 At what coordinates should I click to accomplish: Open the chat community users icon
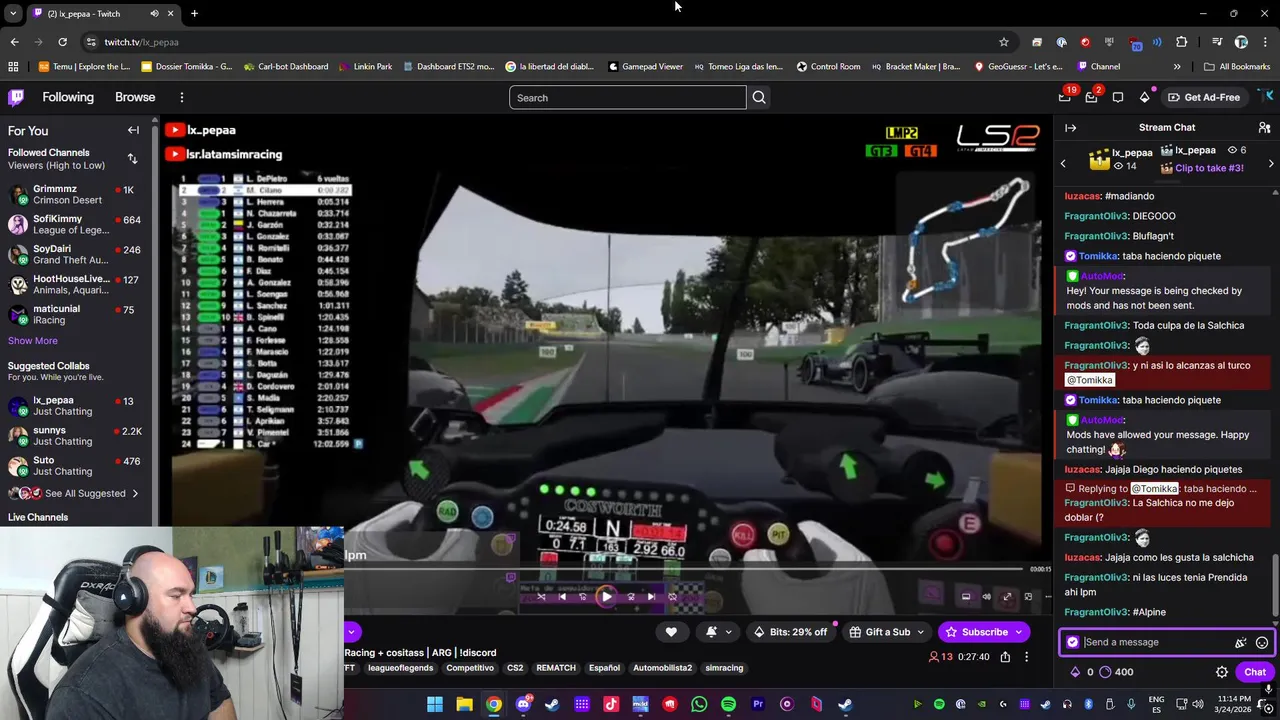click(x=1264, y=128)
